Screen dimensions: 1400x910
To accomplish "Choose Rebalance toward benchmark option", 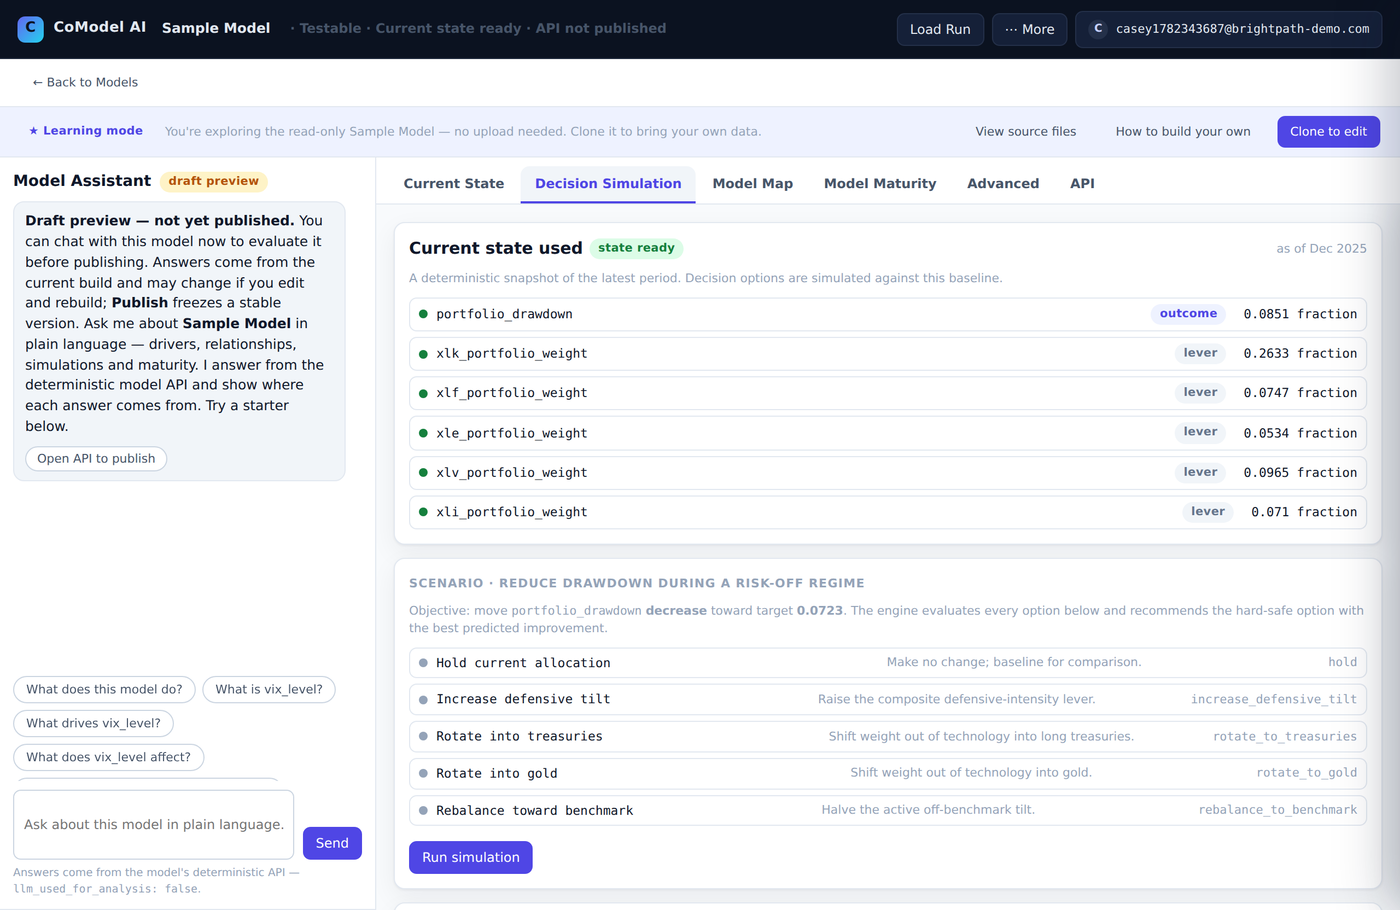I will coord(888,810).
